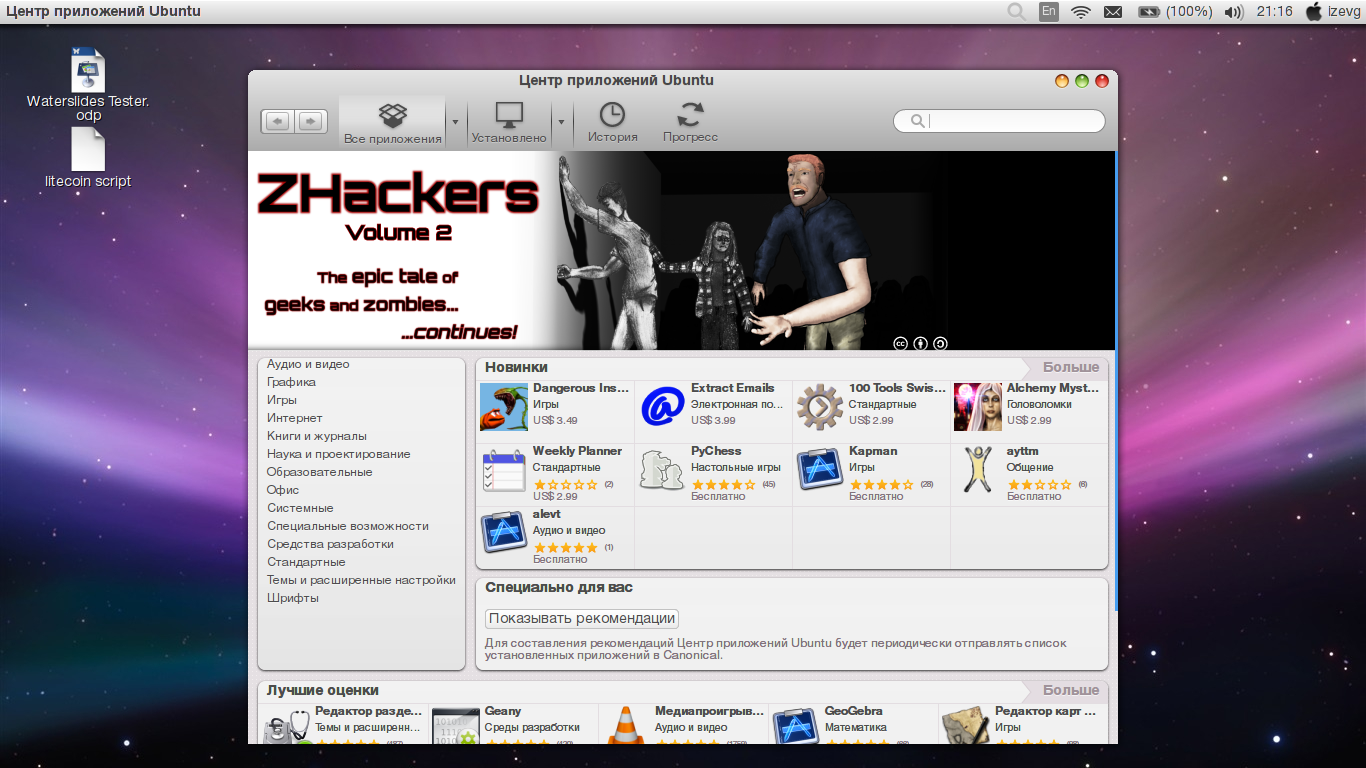
Task: Select the Графика category
Action: (291, 382)
